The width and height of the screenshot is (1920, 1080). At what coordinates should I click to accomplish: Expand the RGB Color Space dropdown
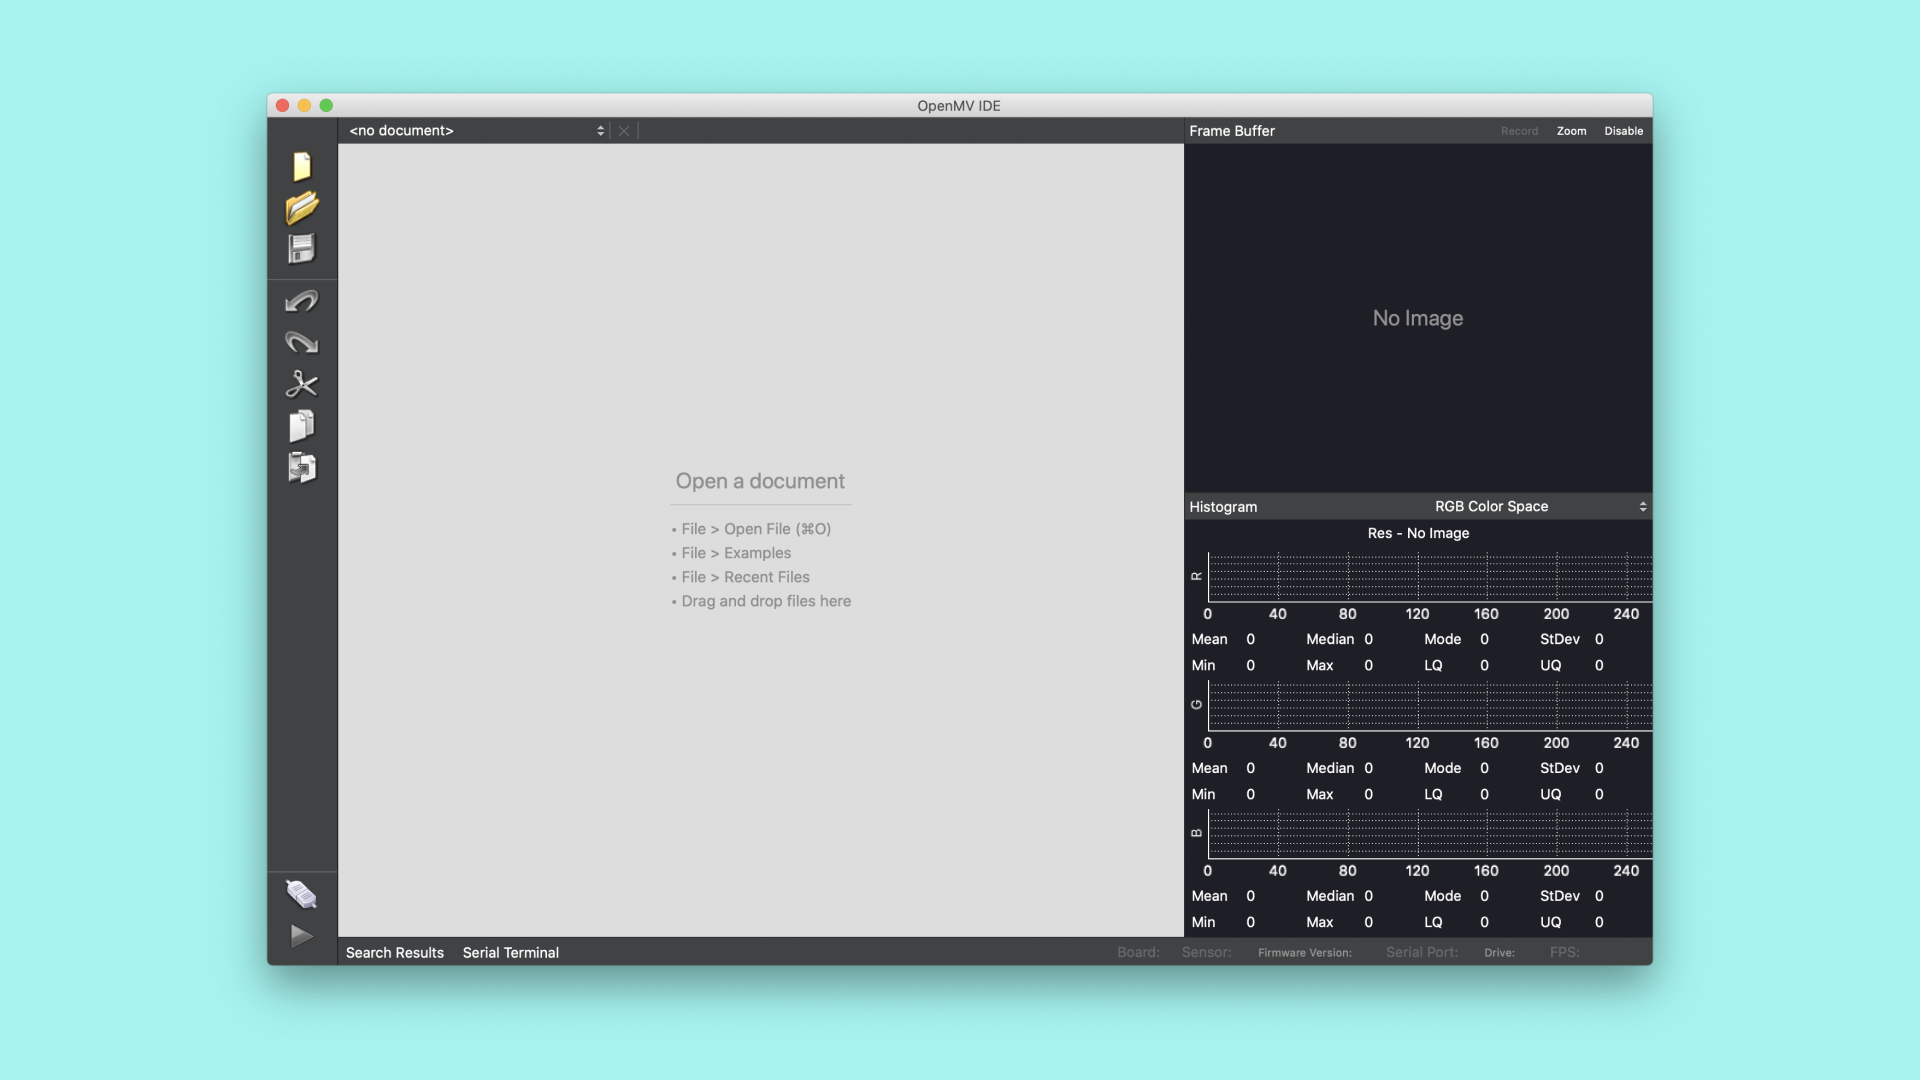(1491, 507)
